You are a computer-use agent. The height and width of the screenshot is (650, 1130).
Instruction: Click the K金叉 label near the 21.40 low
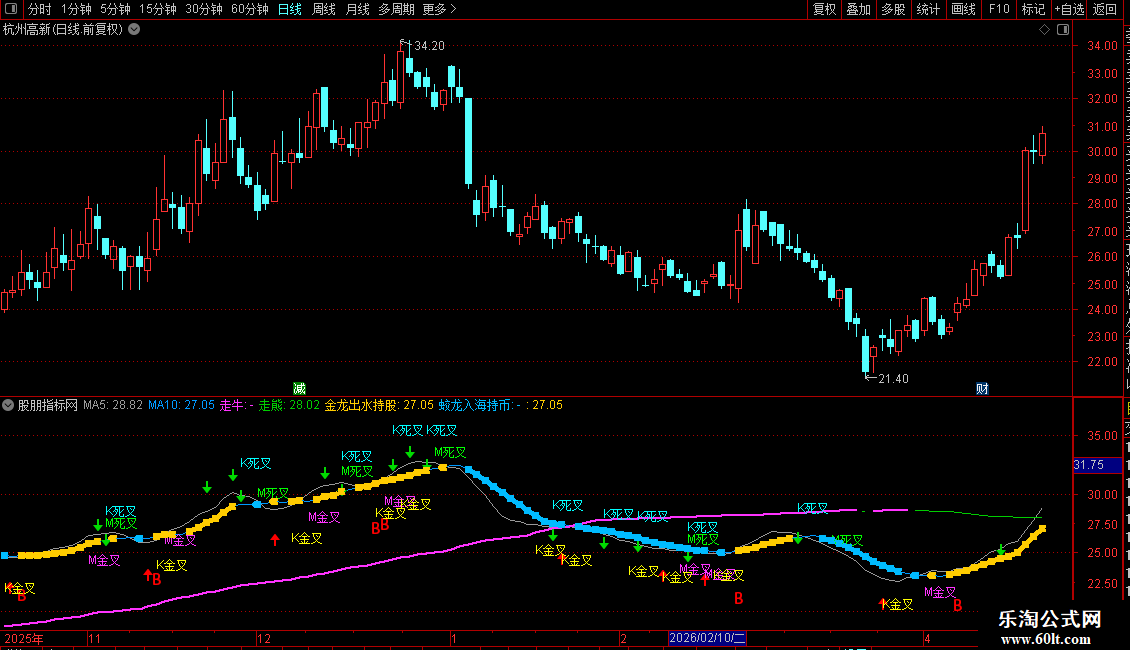pos(898,605)
